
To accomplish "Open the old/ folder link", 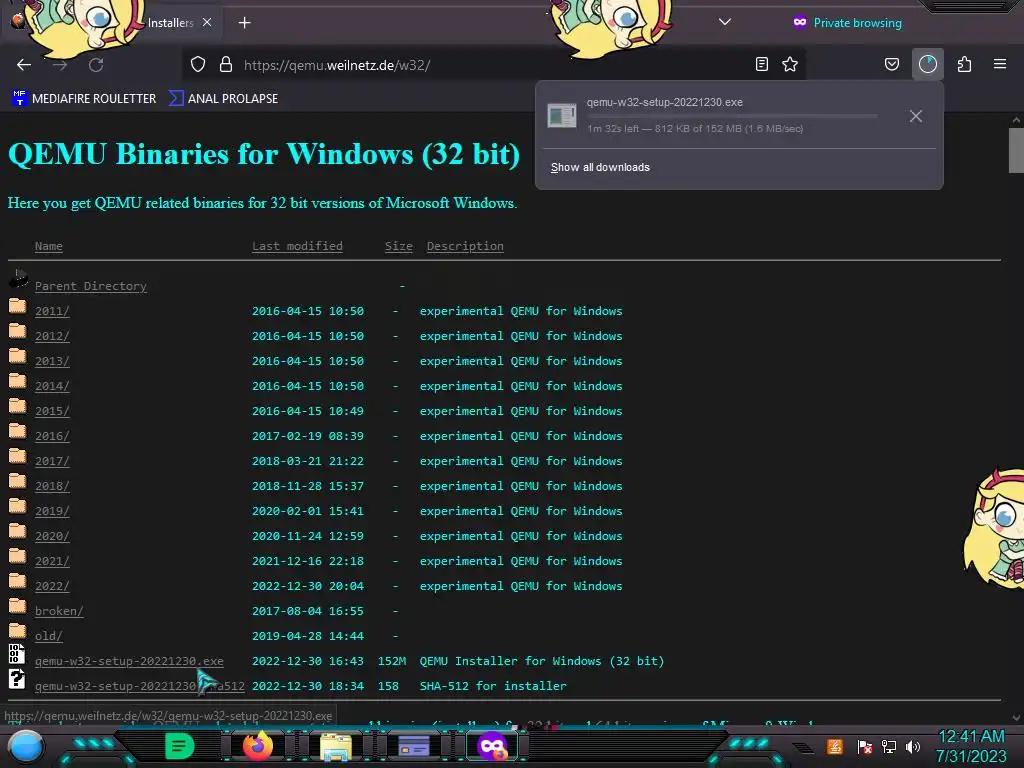I will coord(49,636).
